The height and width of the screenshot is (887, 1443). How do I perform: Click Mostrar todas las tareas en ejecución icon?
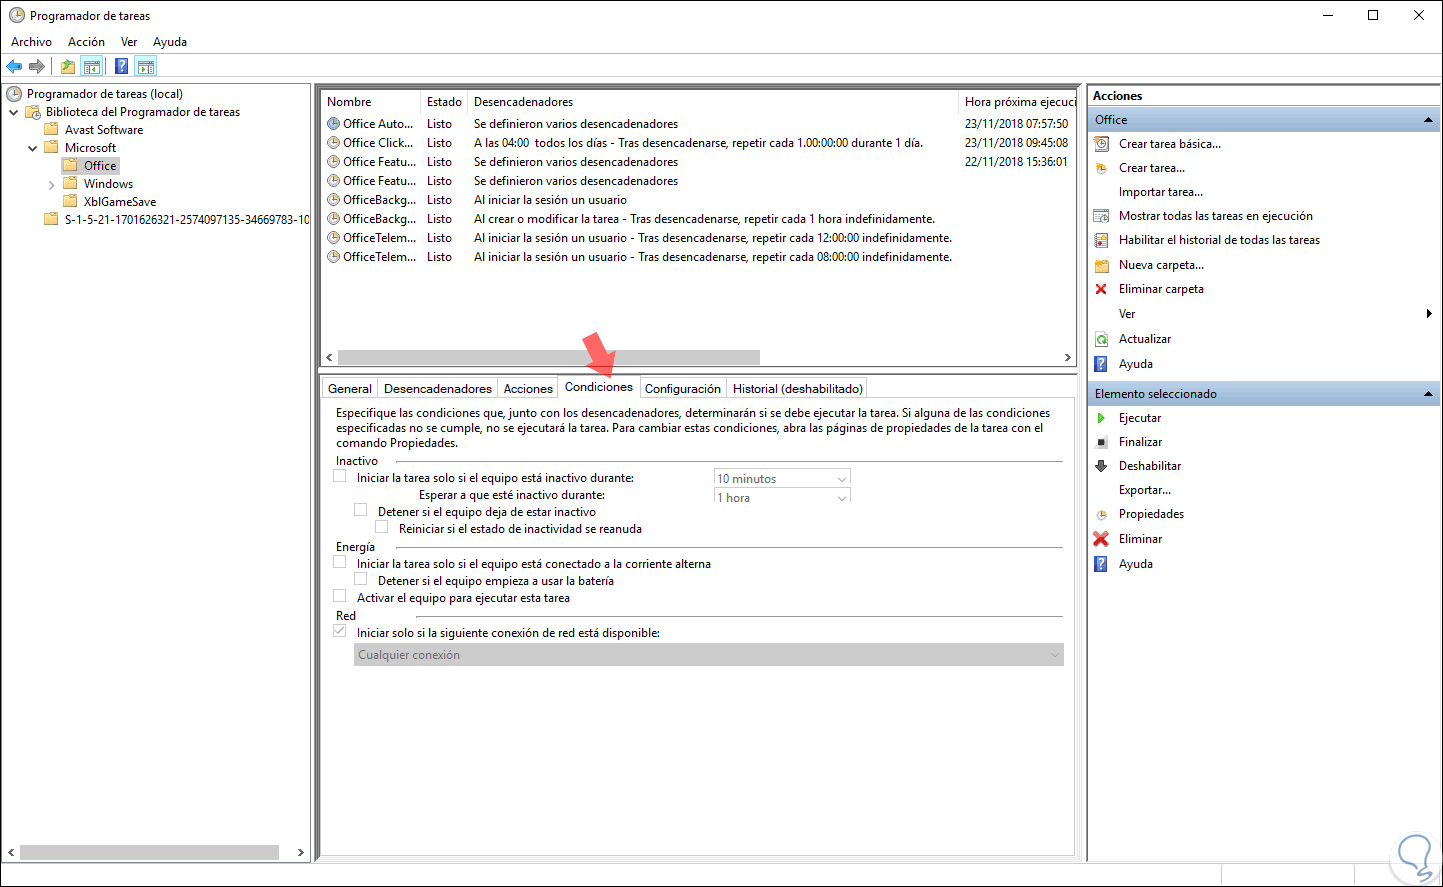click(1100, 215)
